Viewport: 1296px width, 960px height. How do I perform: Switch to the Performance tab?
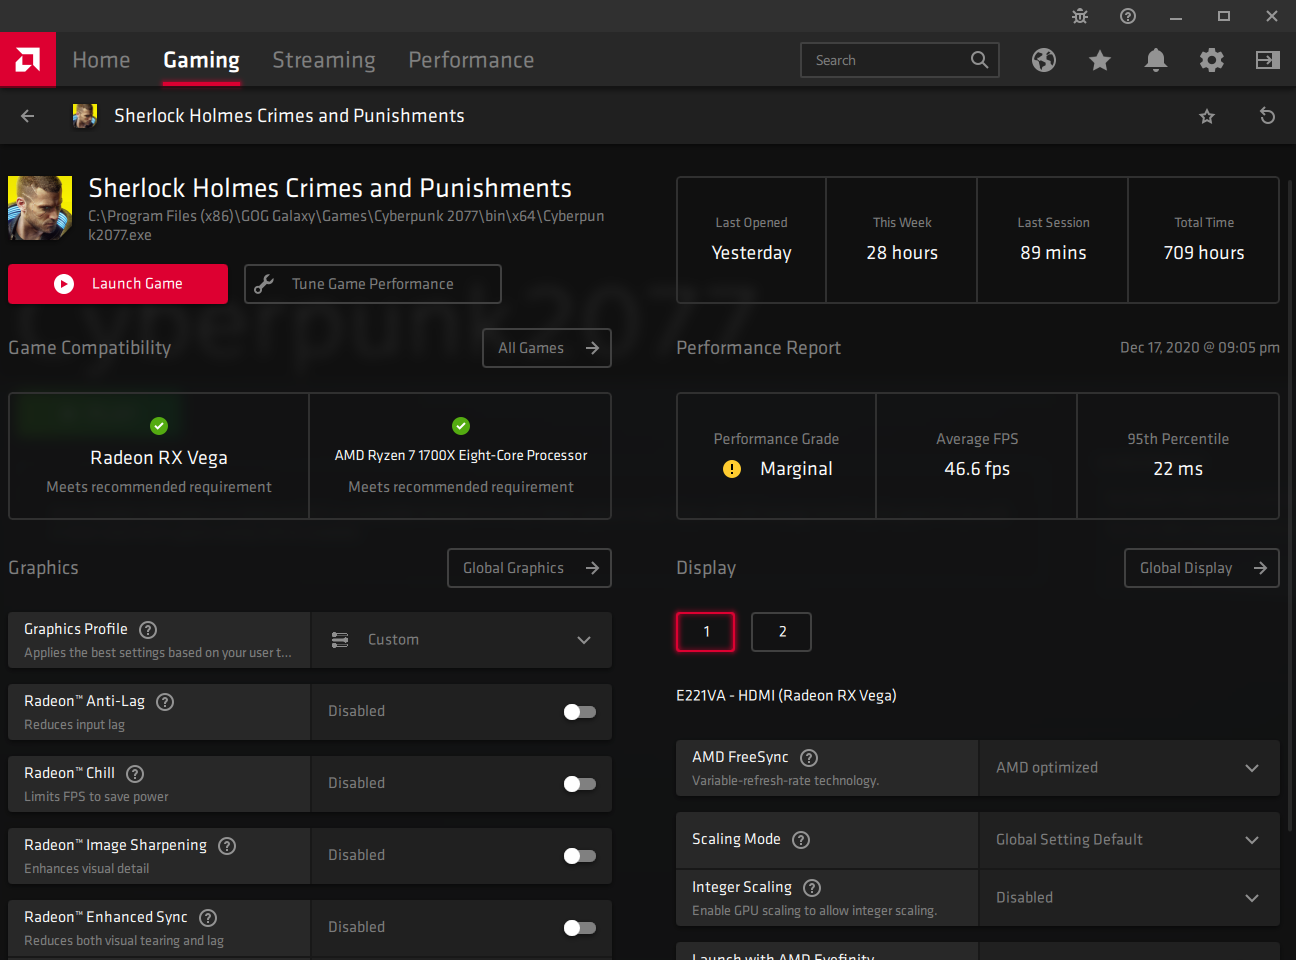coord(471,60)
